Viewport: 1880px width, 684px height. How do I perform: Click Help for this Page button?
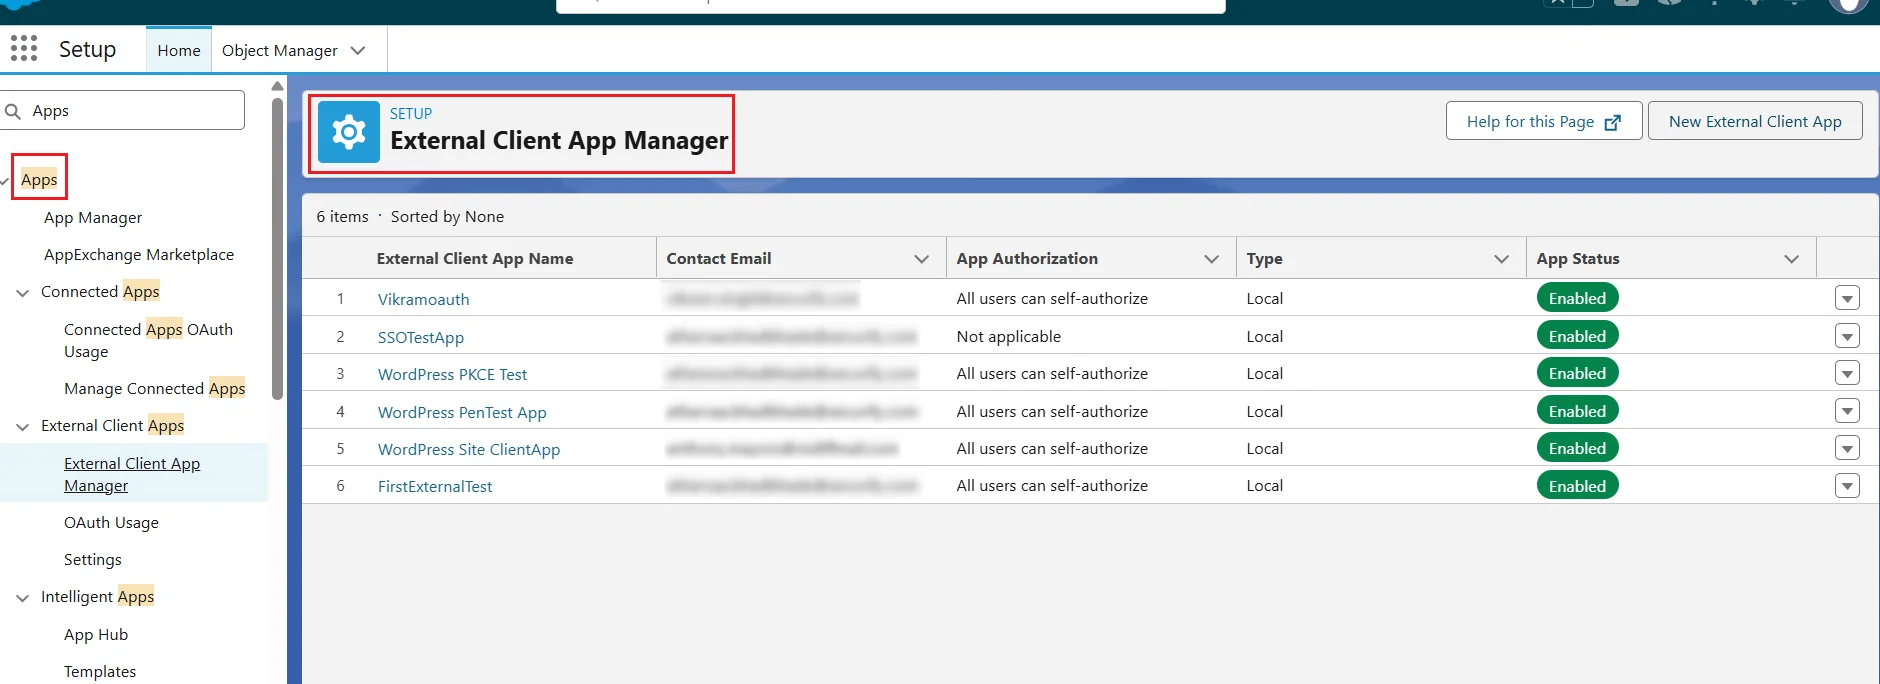[1544, 121]
